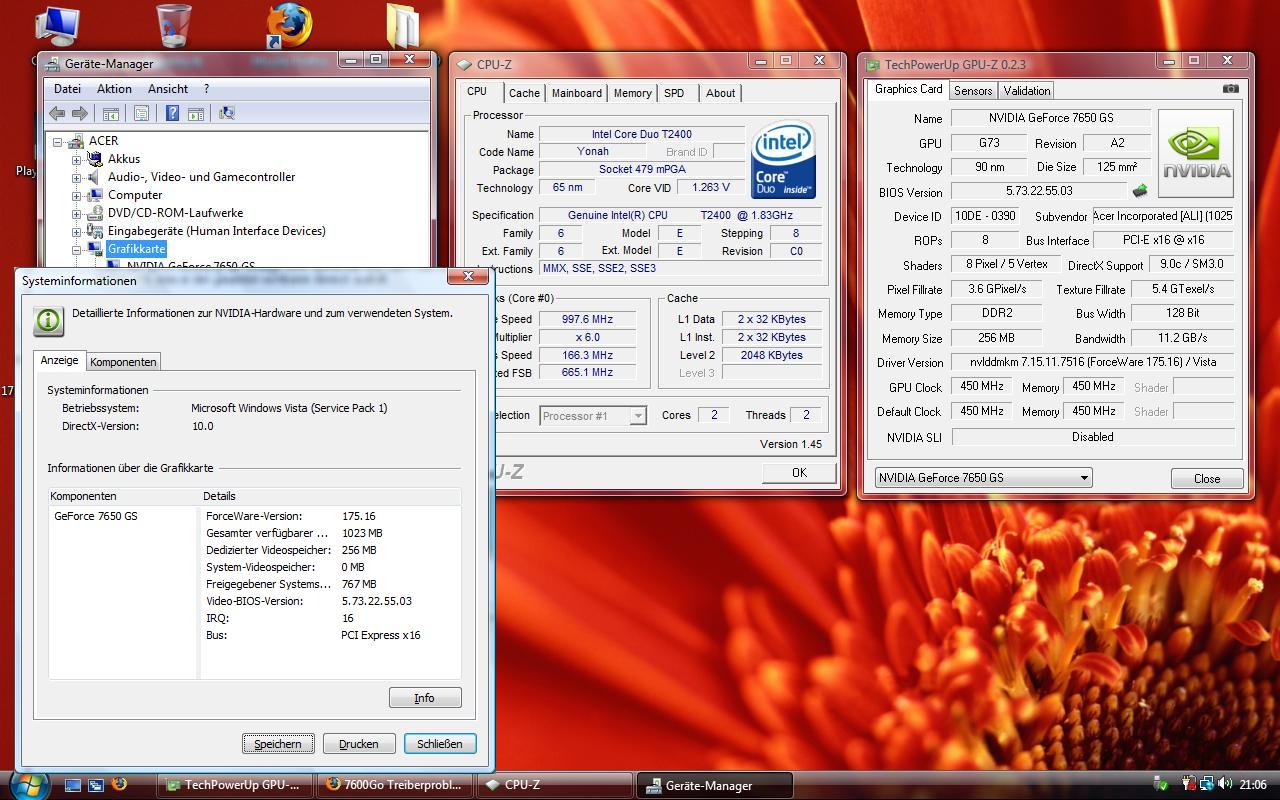Switch to Mainboard tab in CPU-Z
The image size is (1280, 800).
pos(577,93)
